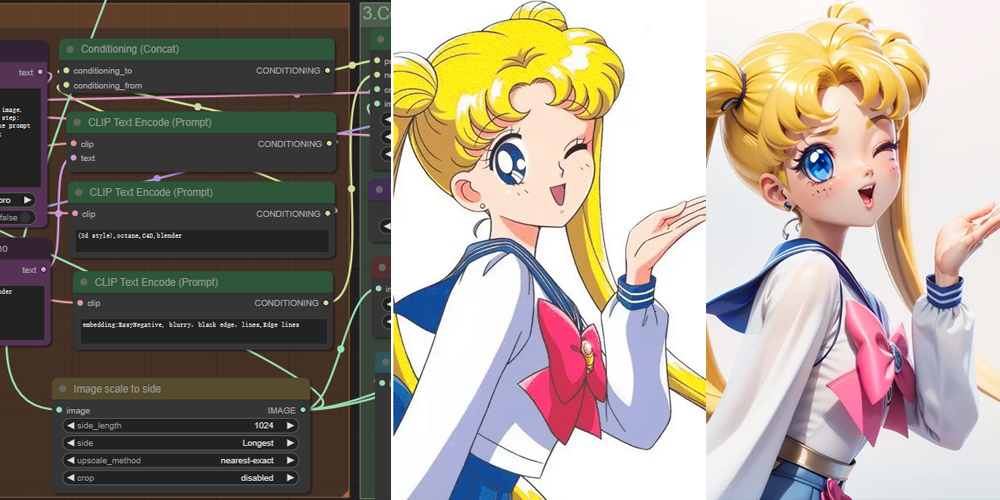Cycle upscale_method backward with left arrow

tap(70, 460)
